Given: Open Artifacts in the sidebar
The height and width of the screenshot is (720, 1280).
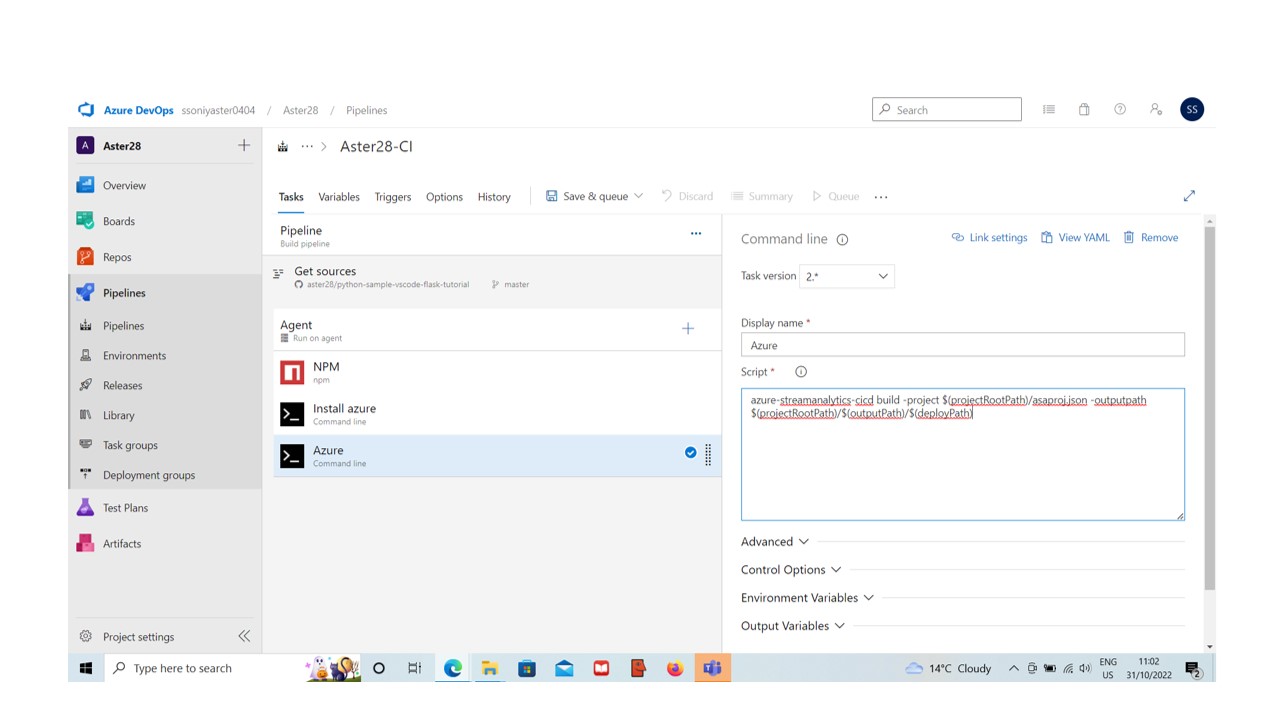Looking at the screenshot, I should 122,544.
